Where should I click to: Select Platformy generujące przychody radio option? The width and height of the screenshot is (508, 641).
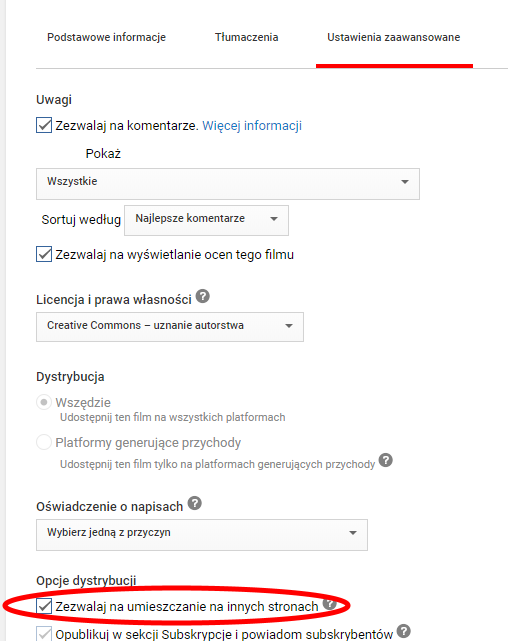[x=44, y=442]
